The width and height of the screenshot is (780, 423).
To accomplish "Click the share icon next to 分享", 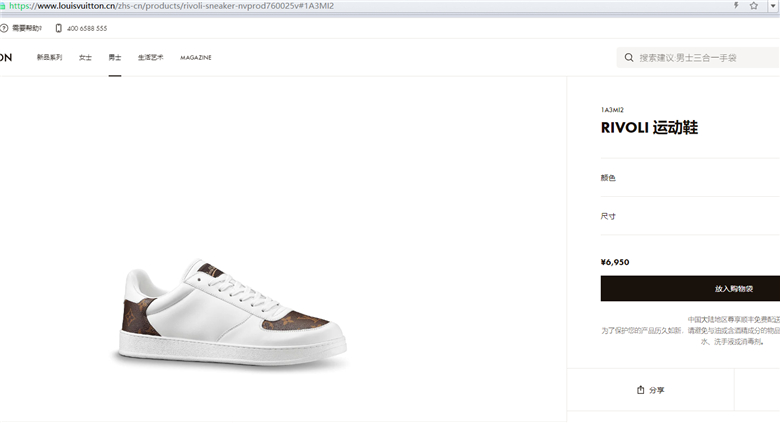I will 641,390.
